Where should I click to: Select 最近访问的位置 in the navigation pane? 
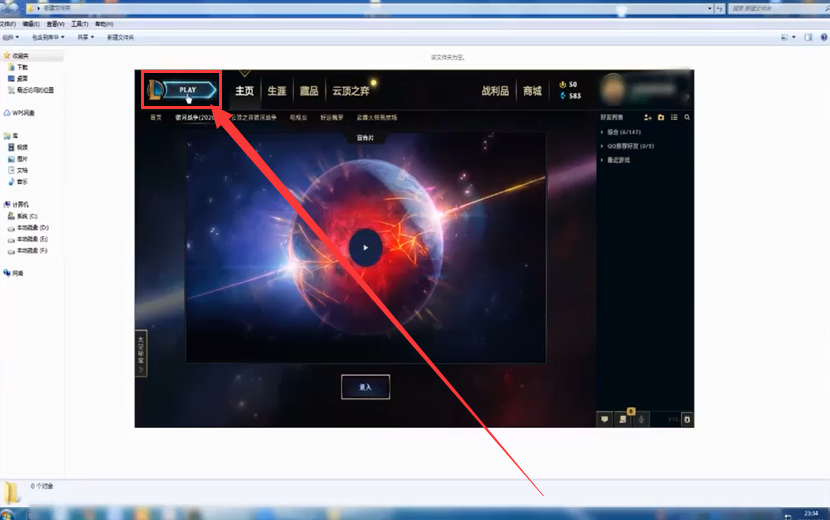pos(35,91)
